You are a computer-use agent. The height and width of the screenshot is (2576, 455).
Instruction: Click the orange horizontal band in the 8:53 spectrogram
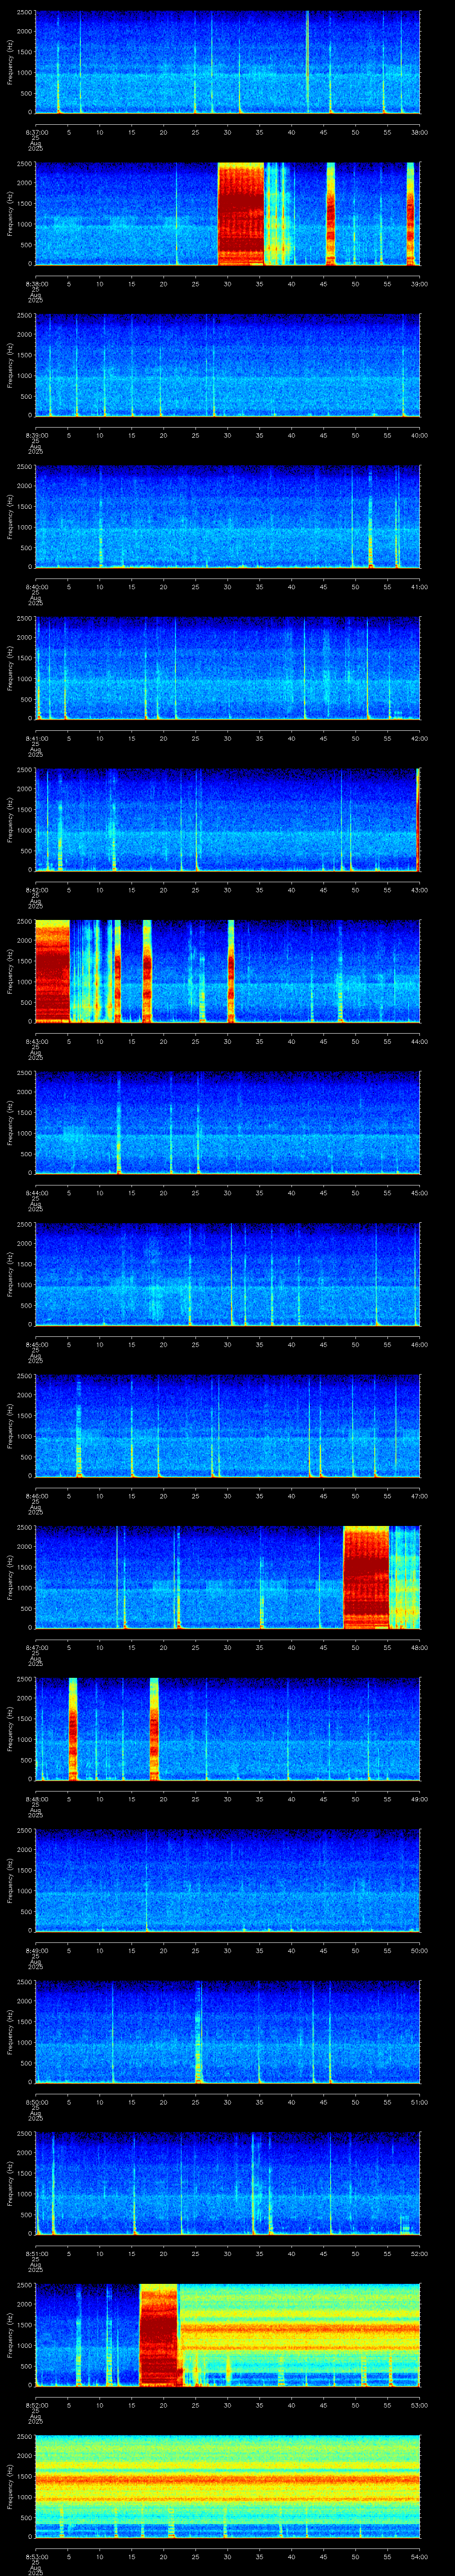click(x=227, y=2480)
